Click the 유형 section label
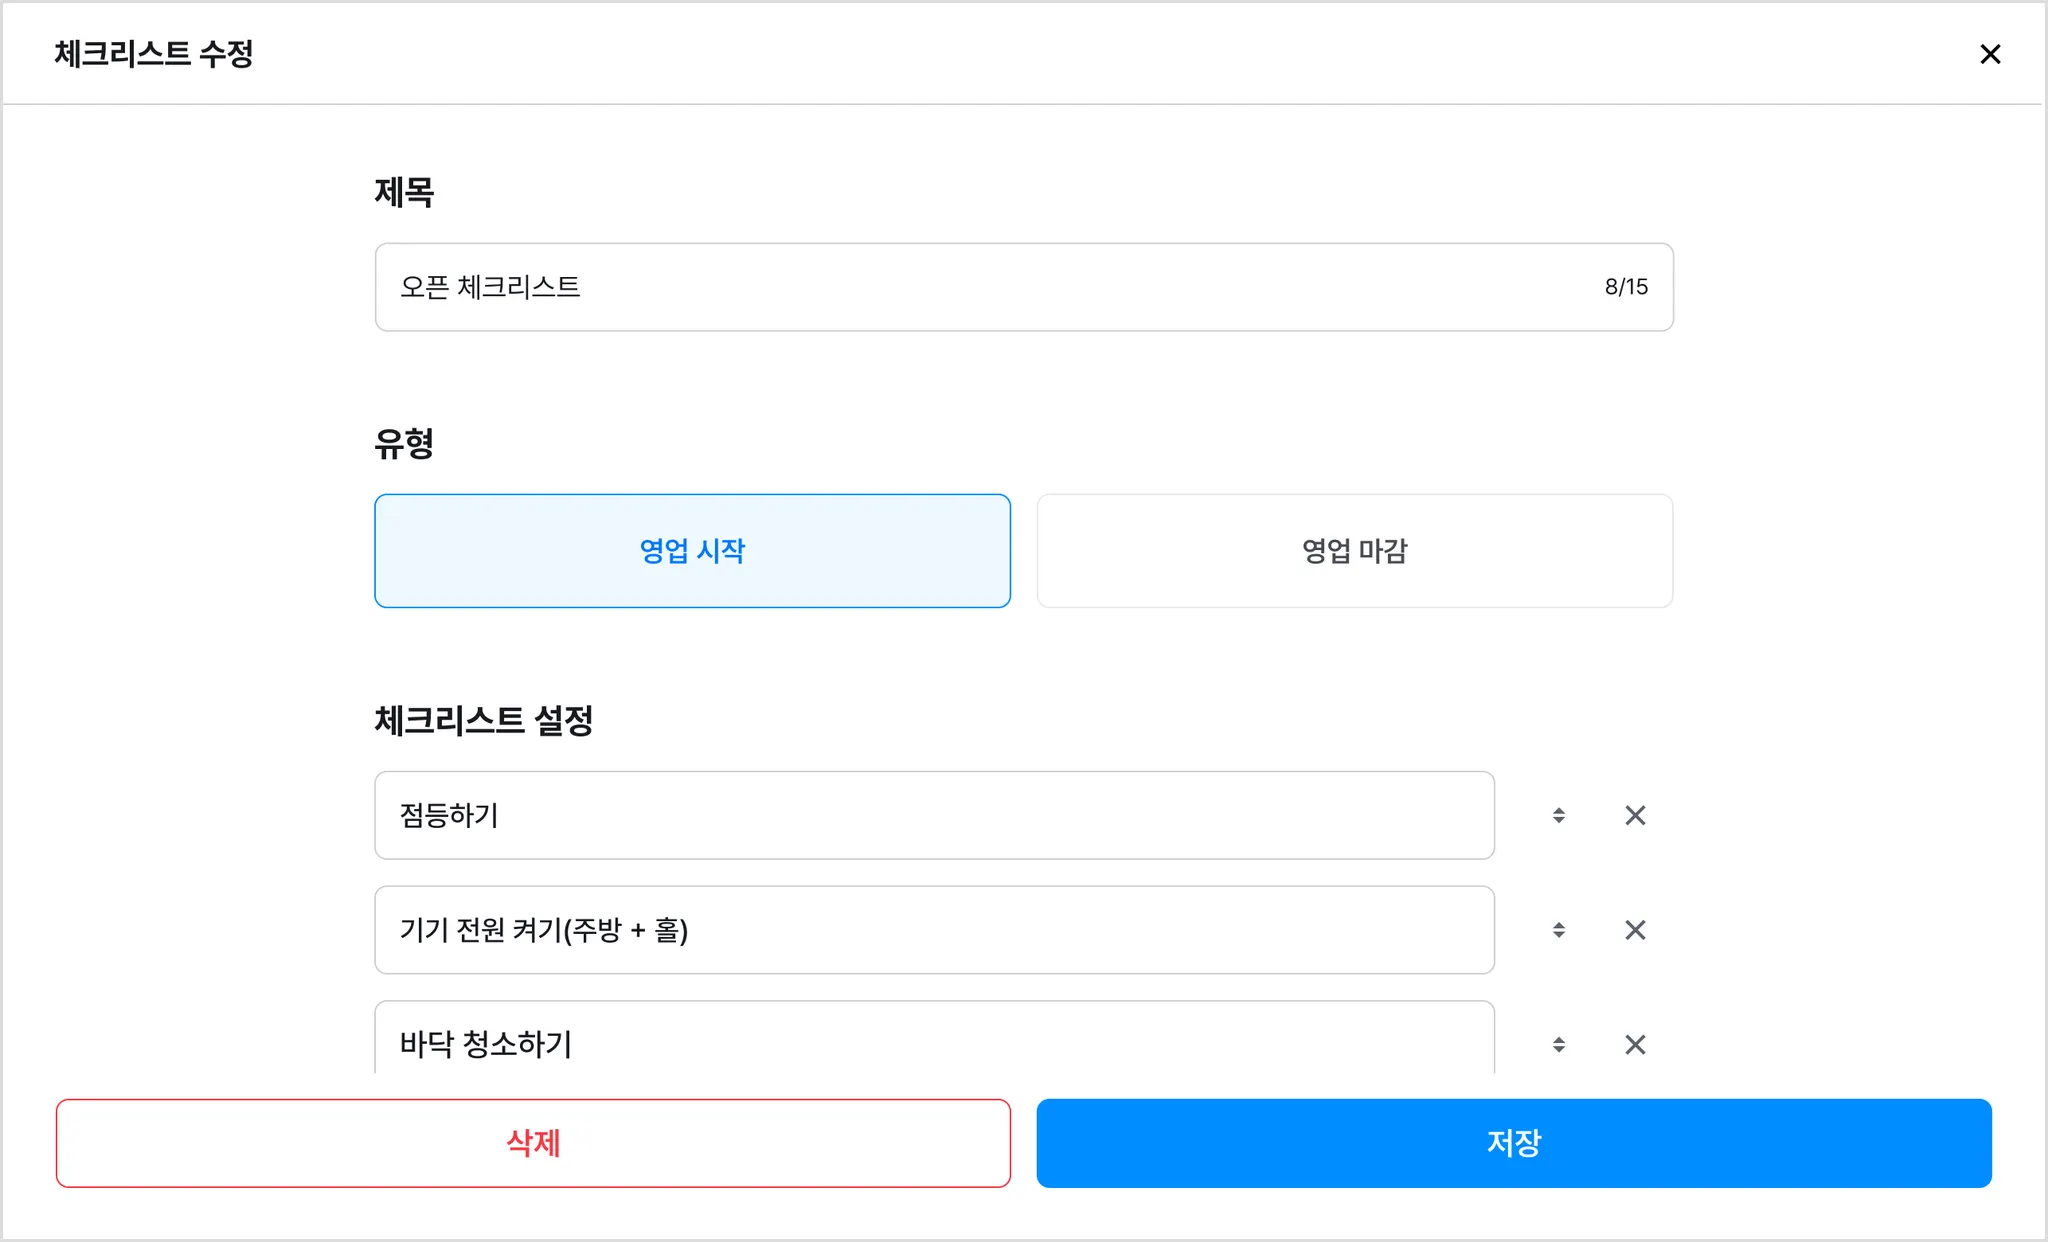 [x=404, y=443]
